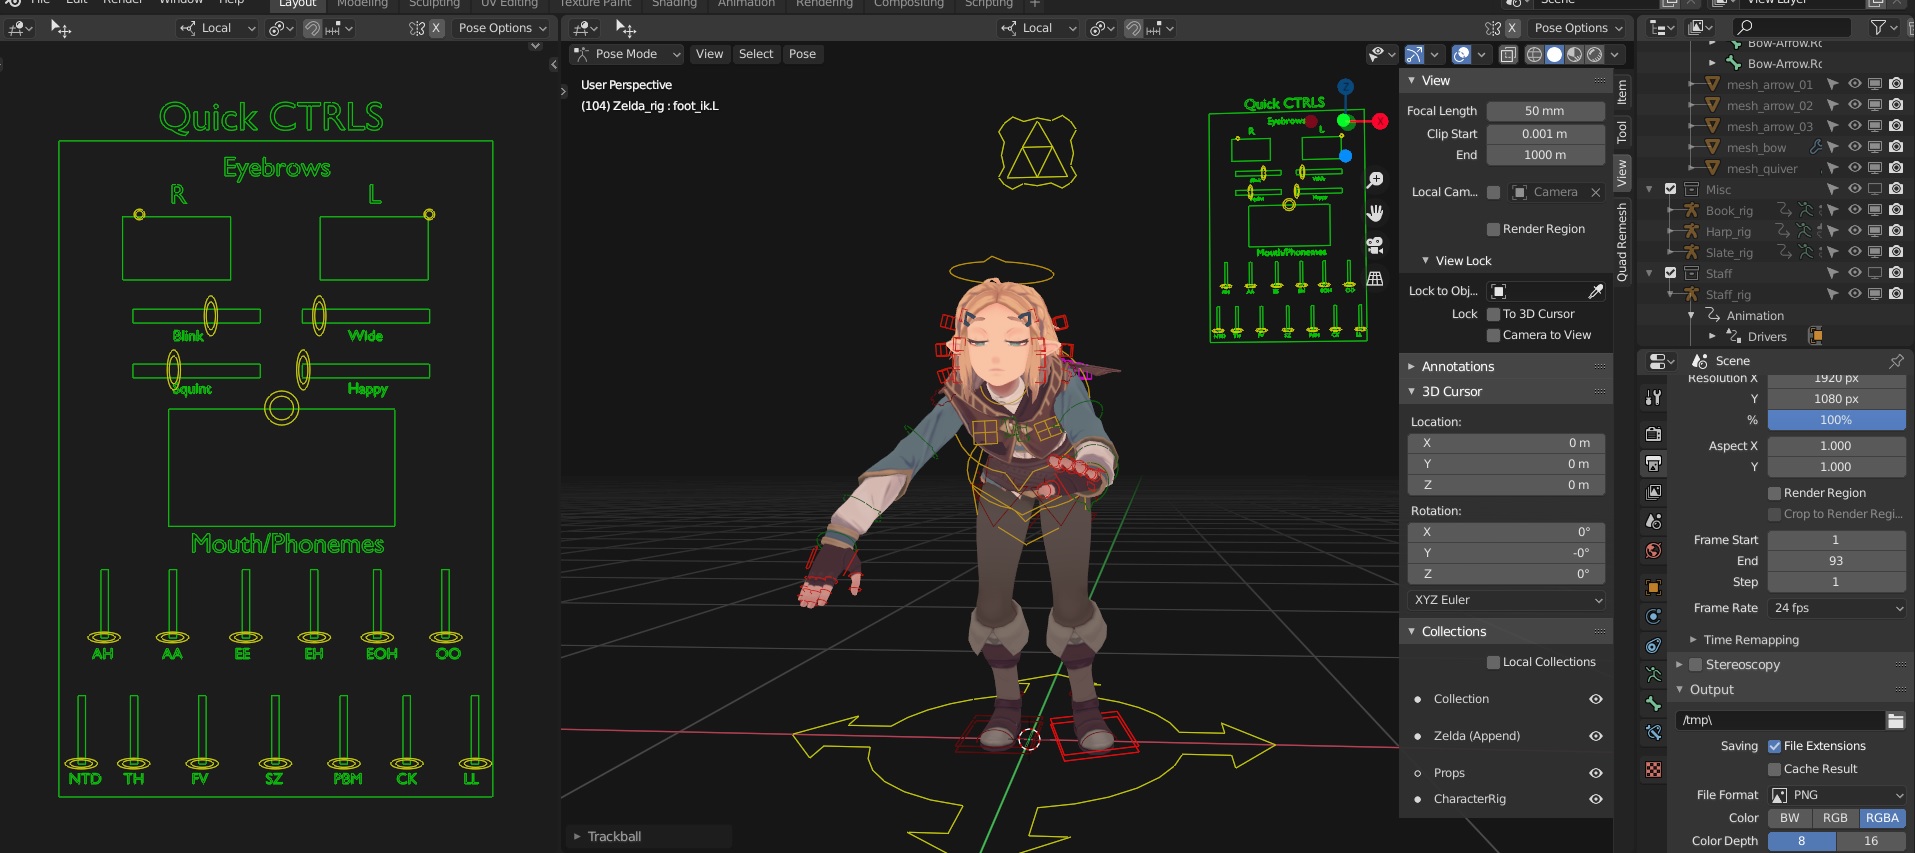Adjust the resolution percentage 100% slider
This screenshot has width=1915, height=853.
pos(1836,420)
